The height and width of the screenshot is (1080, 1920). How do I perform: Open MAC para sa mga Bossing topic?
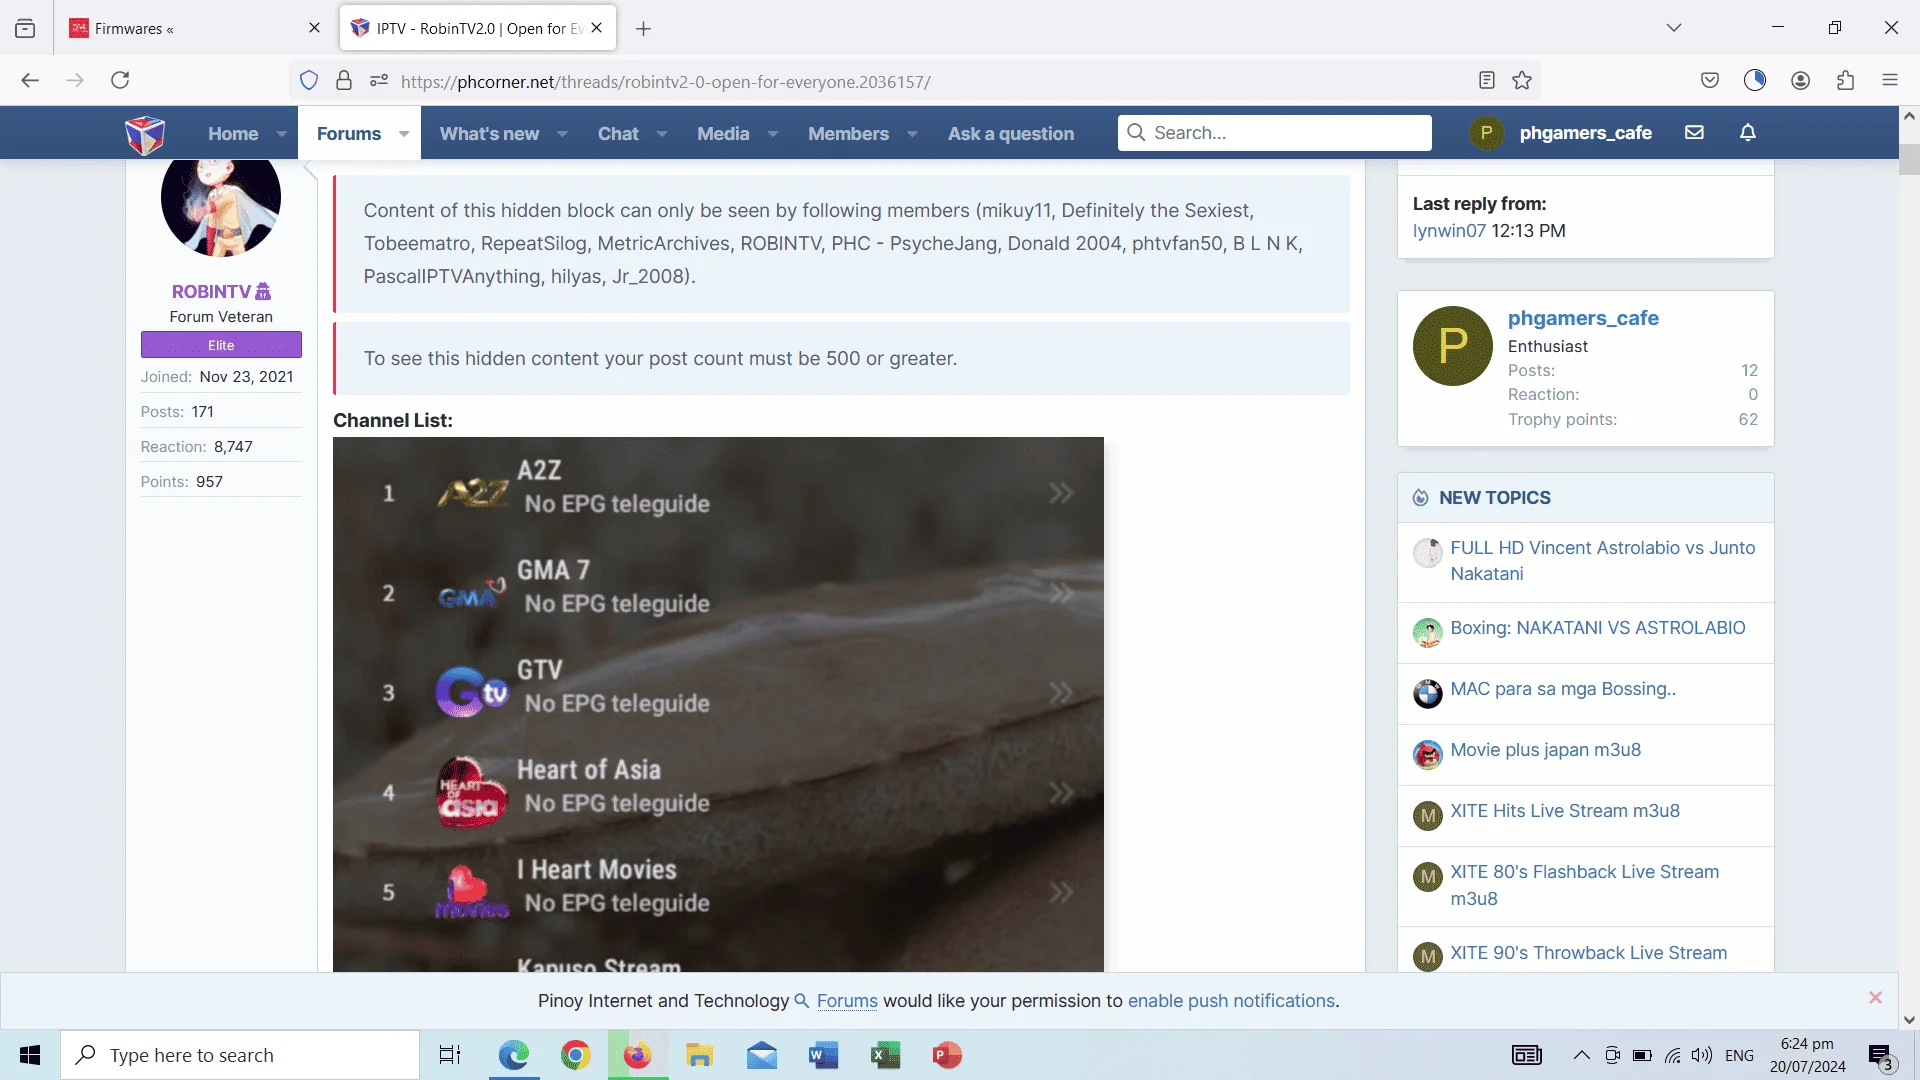click(x=1563, y=689)
